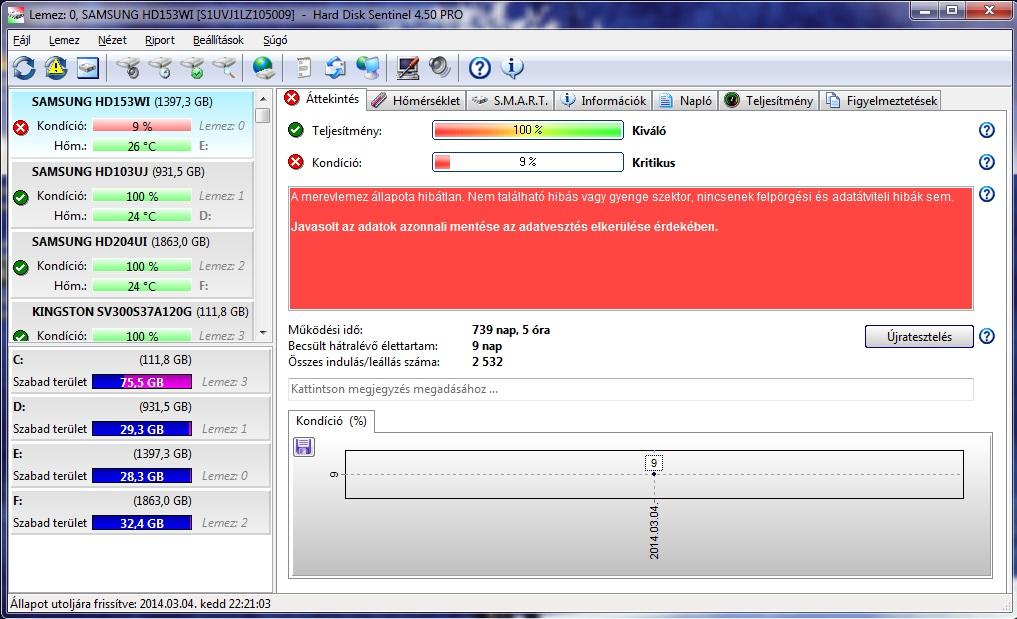The width and height of the screenshot is (1017, 619).
Task: Click the loudspeaker toolbar icon
Action: pyautogui.click(x=439, y=67)
